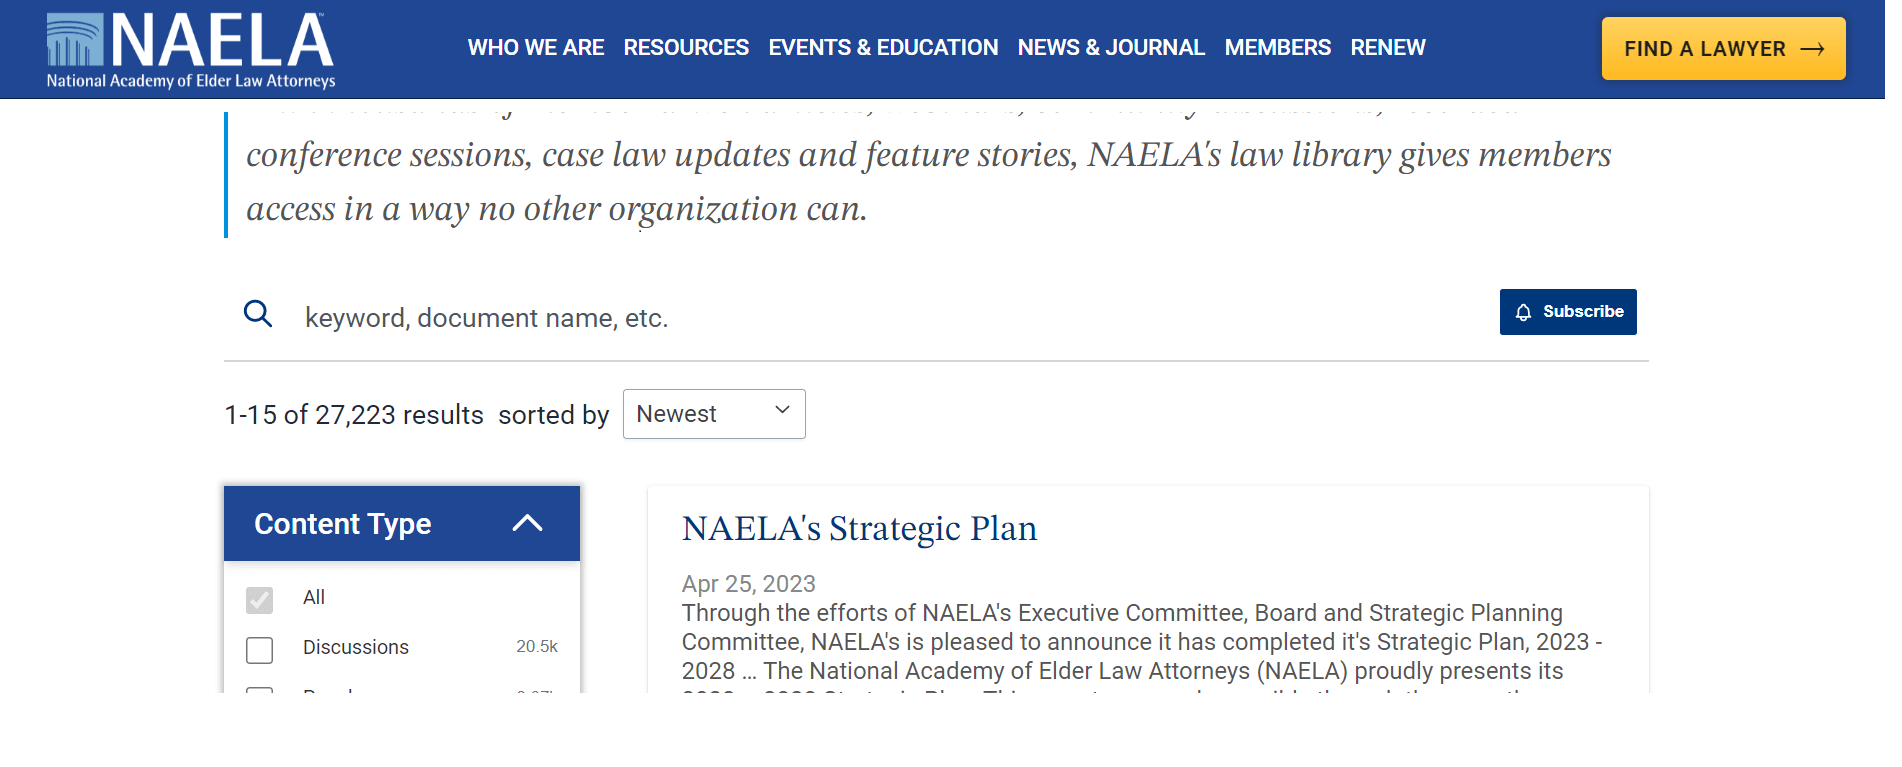Click the keyword search input field
The width and height of the screenshot is (1902, 767).
pos(700,317)
